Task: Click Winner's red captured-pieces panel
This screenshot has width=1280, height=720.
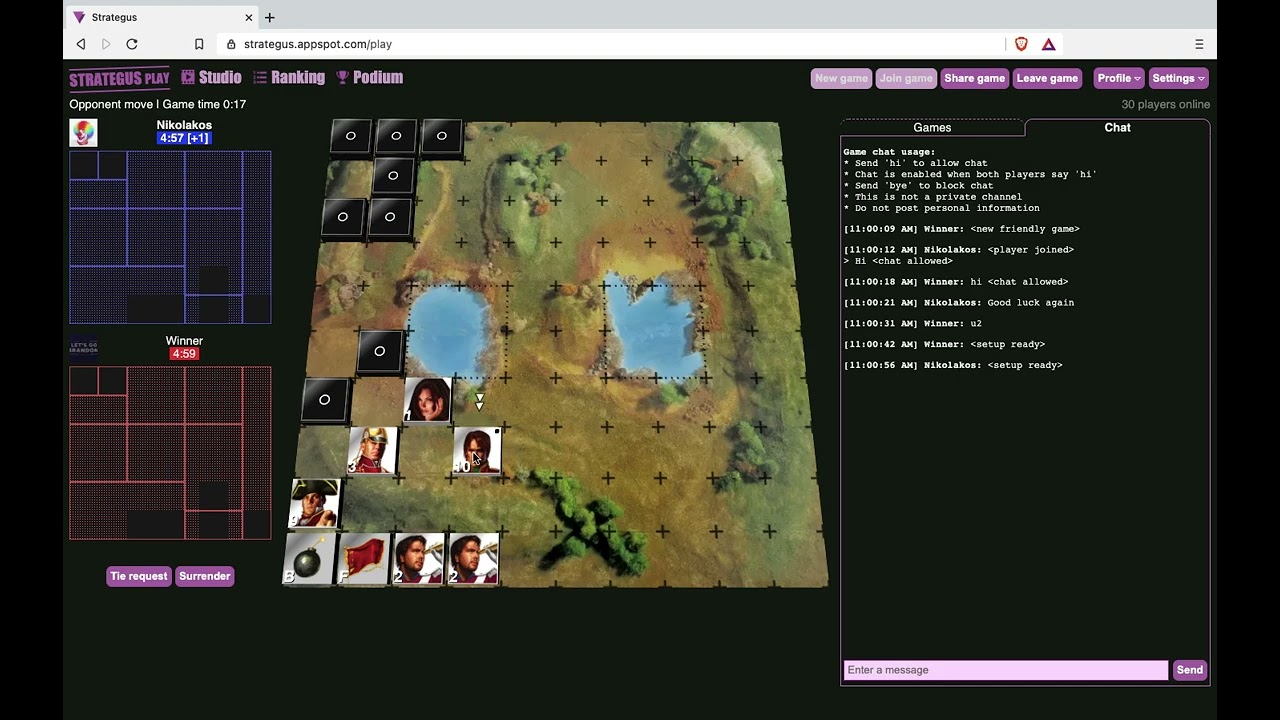Action: tap(170, 453)
